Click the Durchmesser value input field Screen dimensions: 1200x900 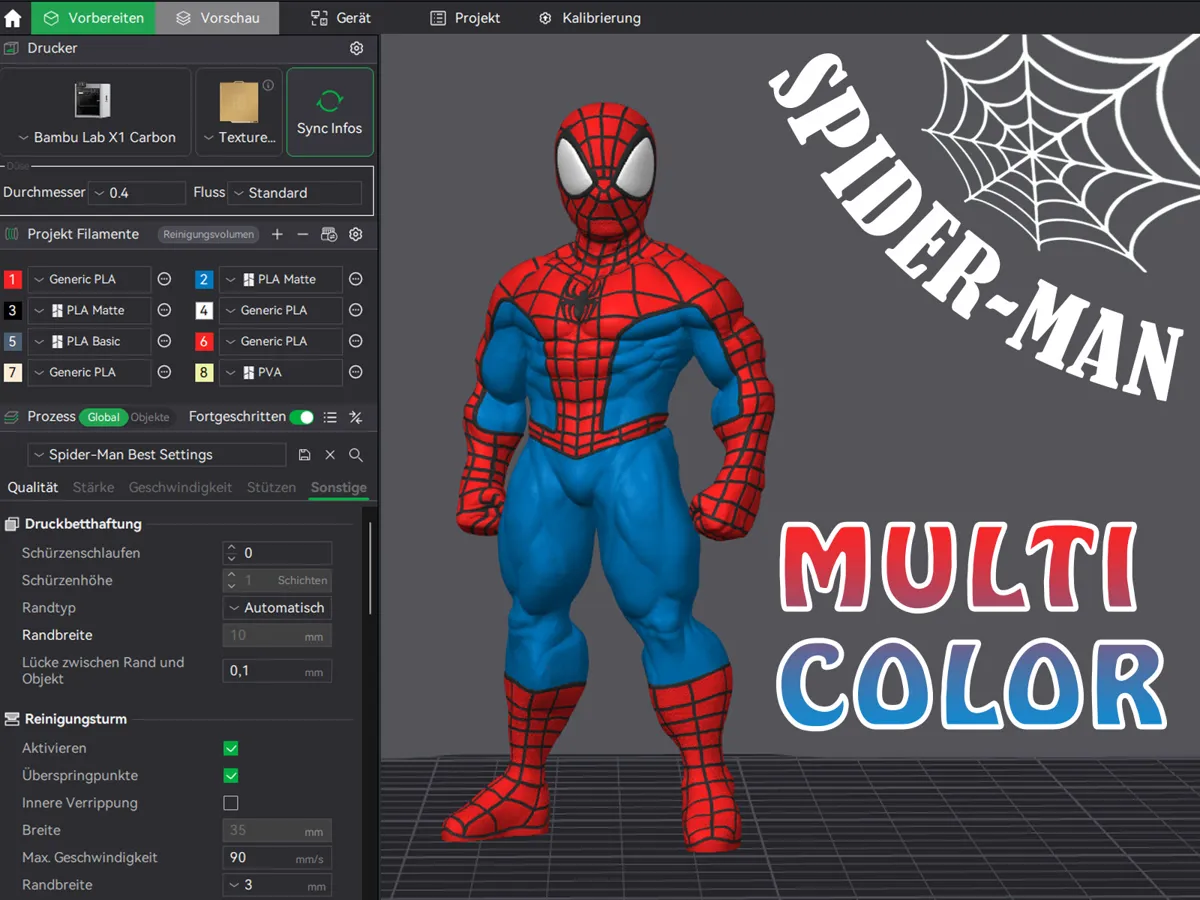tap(137, 192)
